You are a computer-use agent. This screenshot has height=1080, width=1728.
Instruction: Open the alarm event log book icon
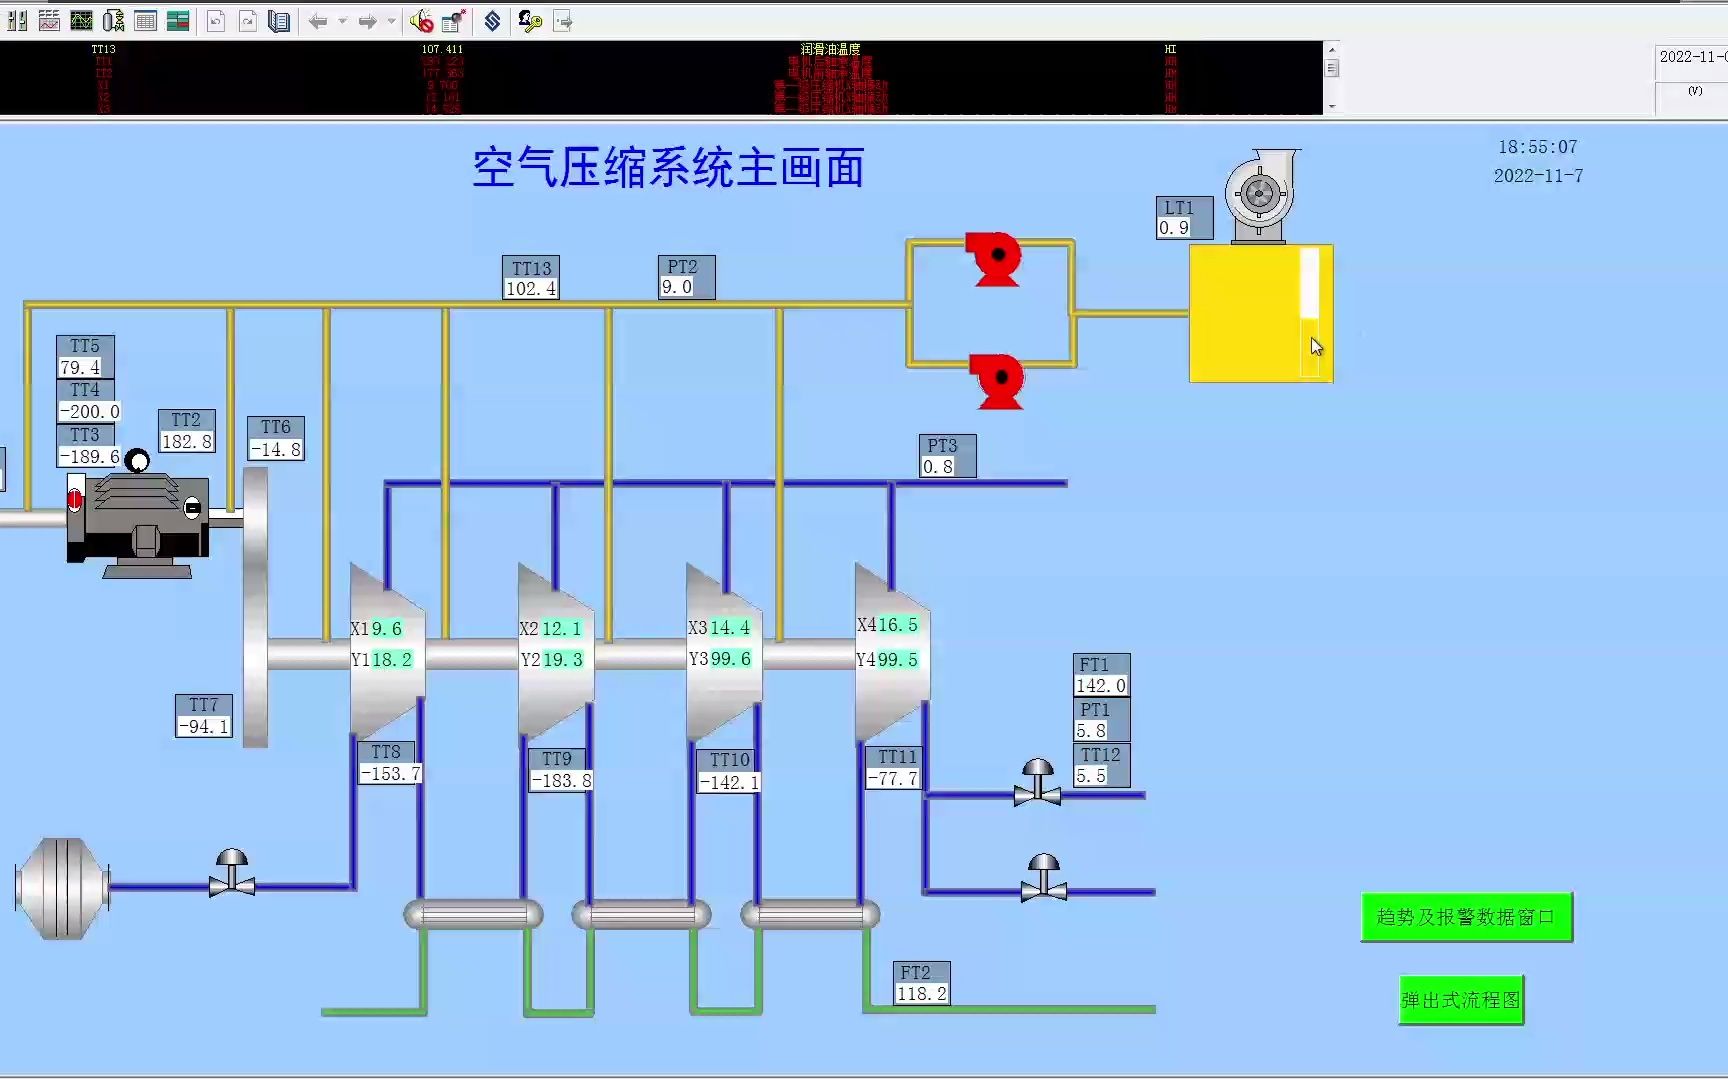click(x=281, y=20)
